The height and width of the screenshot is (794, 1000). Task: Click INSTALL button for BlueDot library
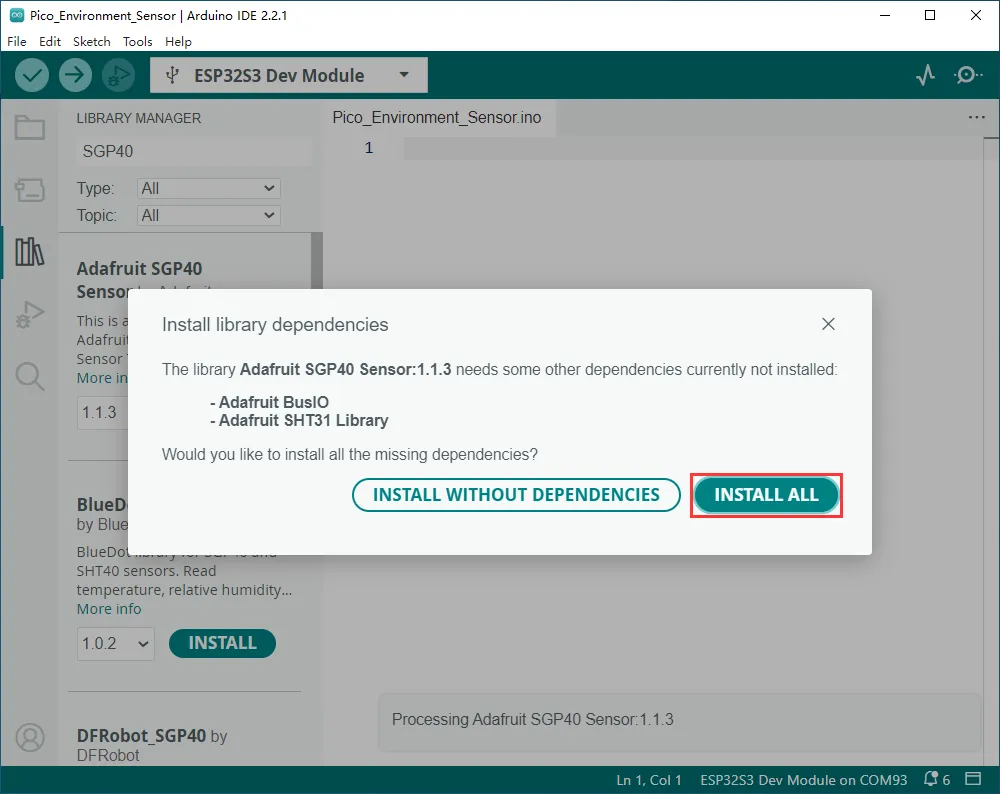coord(222,643)
